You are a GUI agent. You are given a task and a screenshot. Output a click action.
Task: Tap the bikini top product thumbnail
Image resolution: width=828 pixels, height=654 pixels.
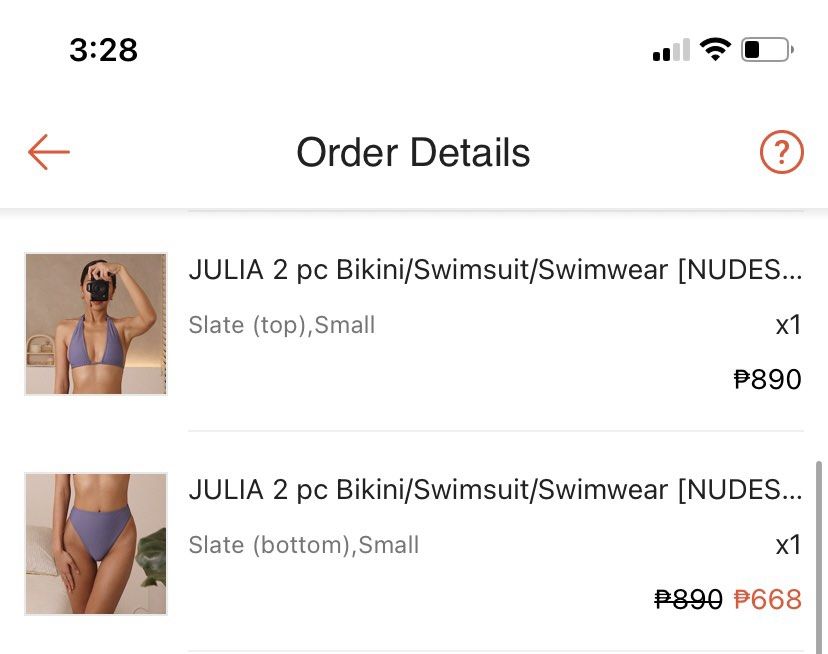[95, 323]
